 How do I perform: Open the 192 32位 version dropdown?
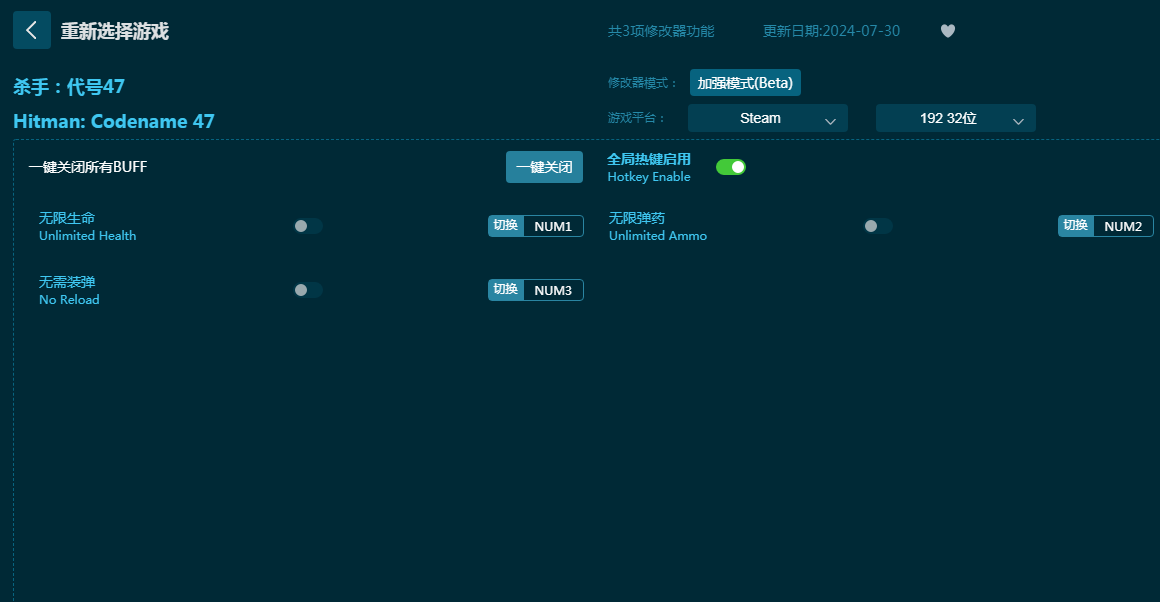click(956, 118)
